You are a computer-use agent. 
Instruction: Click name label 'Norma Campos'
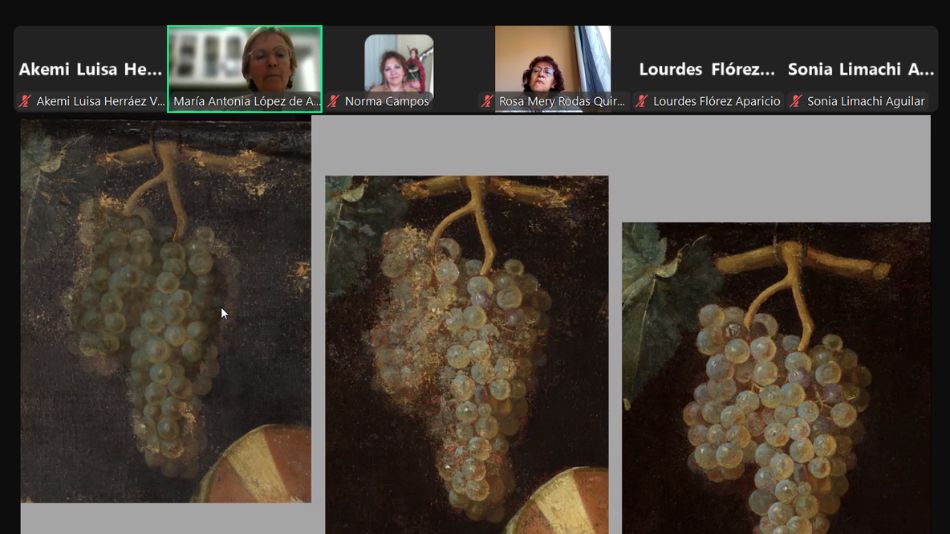tap(387, 101)
